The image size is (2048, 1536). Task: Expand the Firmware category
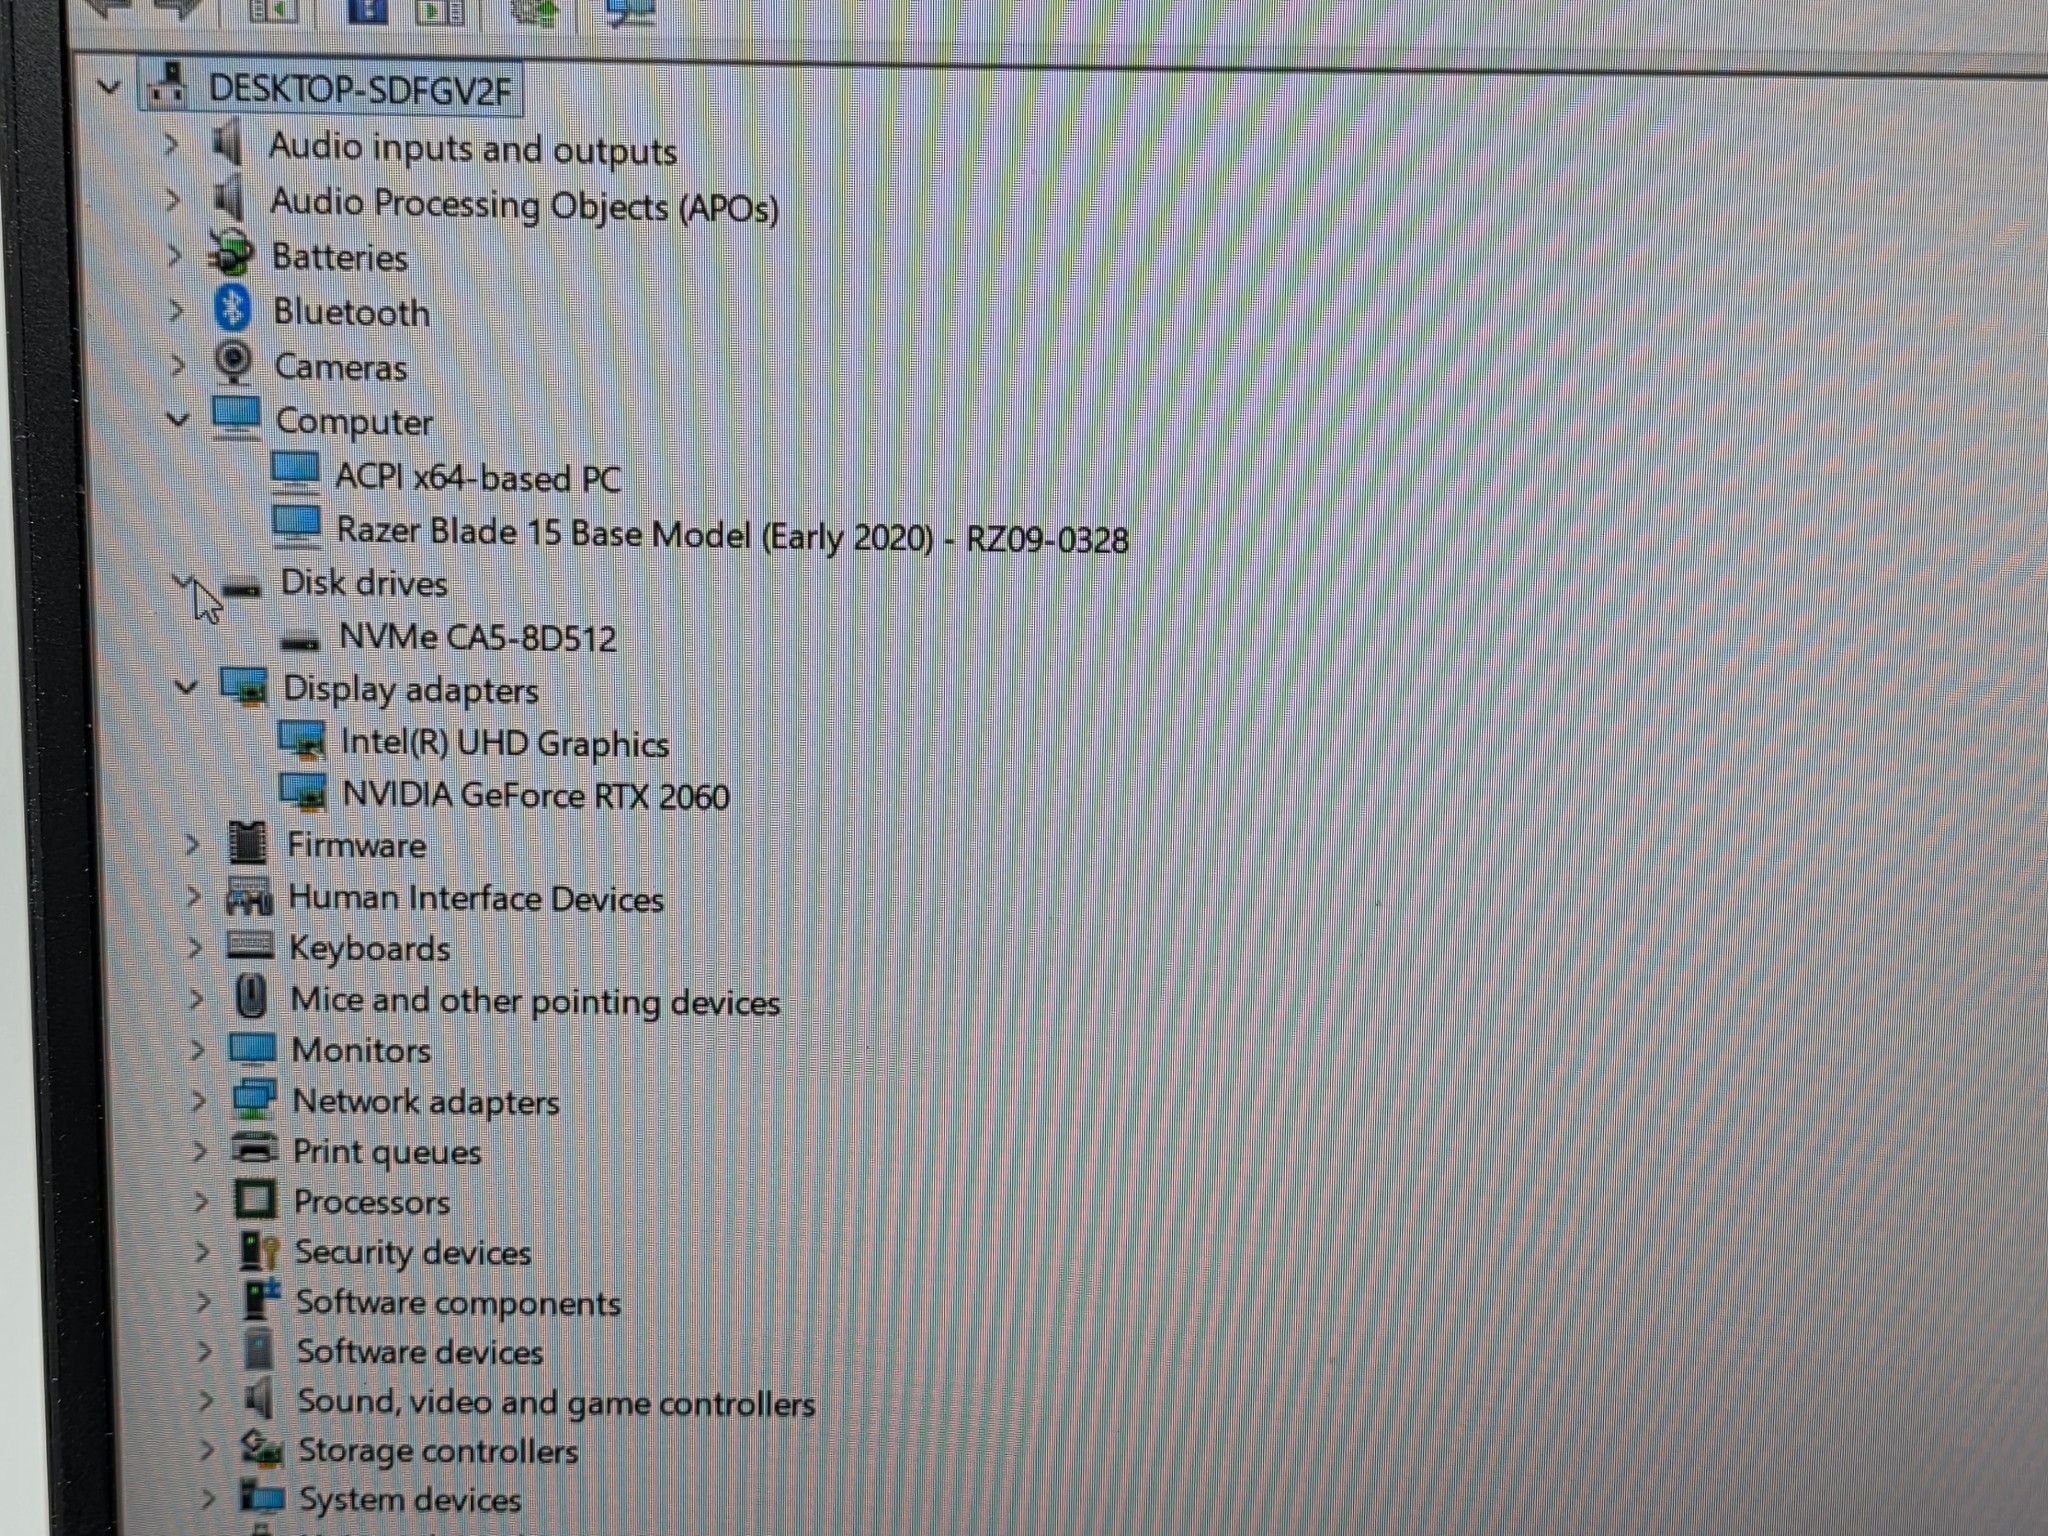pos(192,845)
